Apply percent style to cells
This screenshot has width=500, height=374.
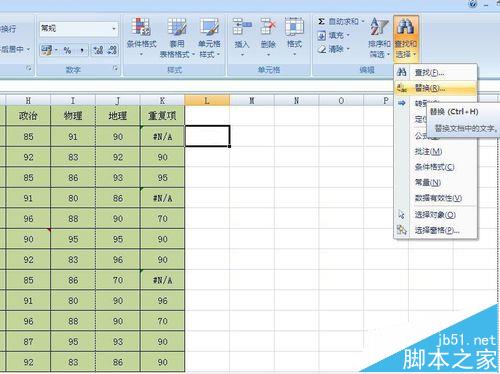coord(67,50)
